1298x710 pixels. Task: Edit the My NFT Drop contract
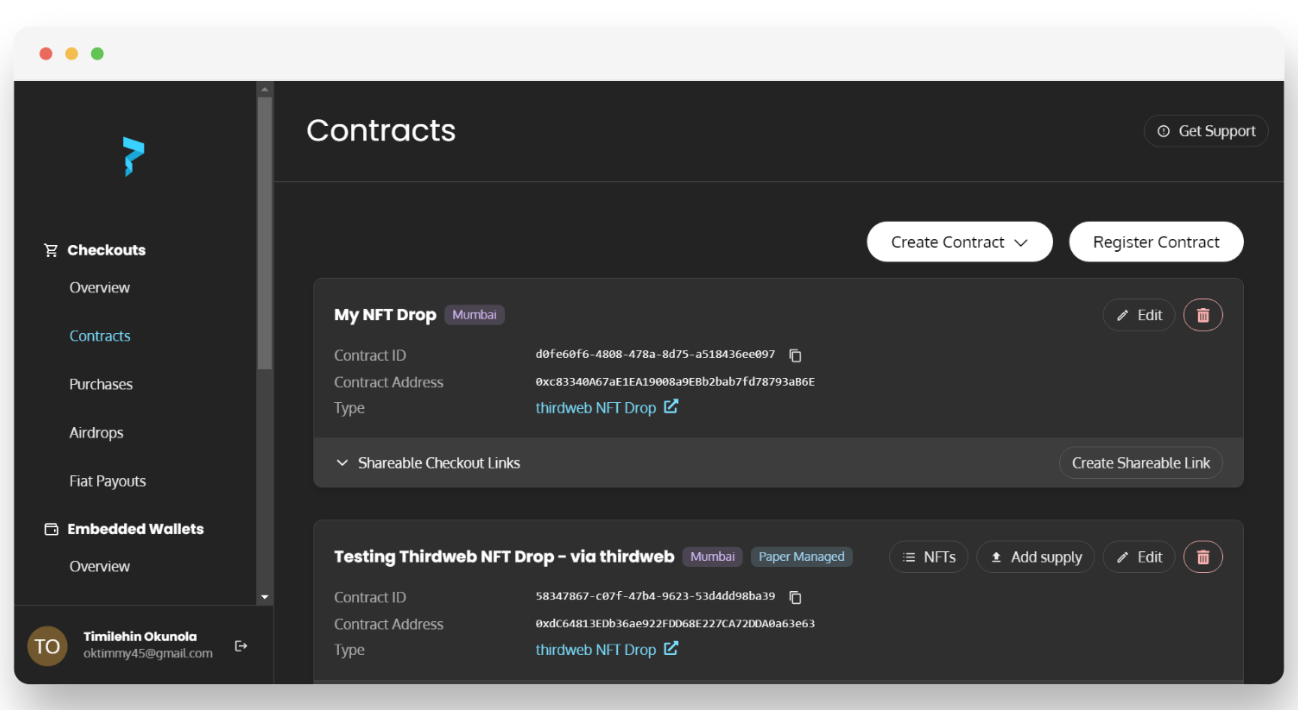(x=1138, y=315)
